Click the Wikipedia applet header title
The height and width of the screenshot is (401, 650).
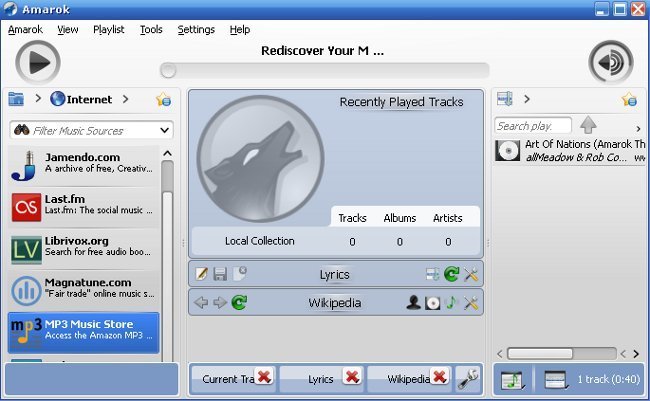(335, 303)
